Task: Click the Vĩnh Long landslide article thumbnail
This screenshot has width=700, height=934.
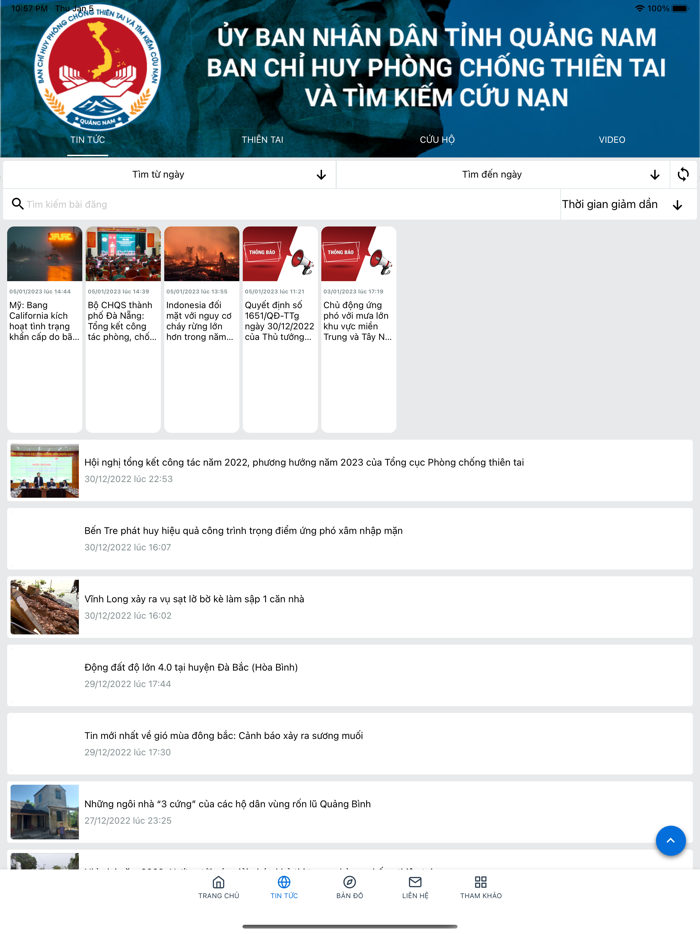Action: click(45, 607)
